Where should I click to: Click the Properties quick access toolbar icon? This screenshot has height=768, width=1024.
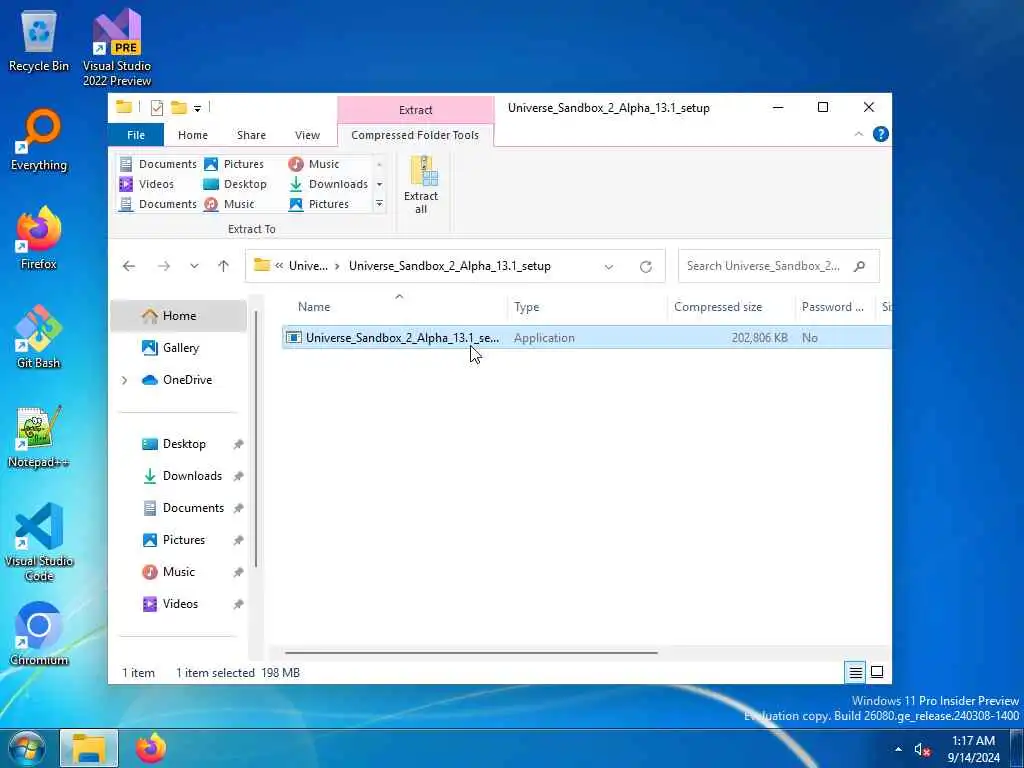[x=157, y=108]
